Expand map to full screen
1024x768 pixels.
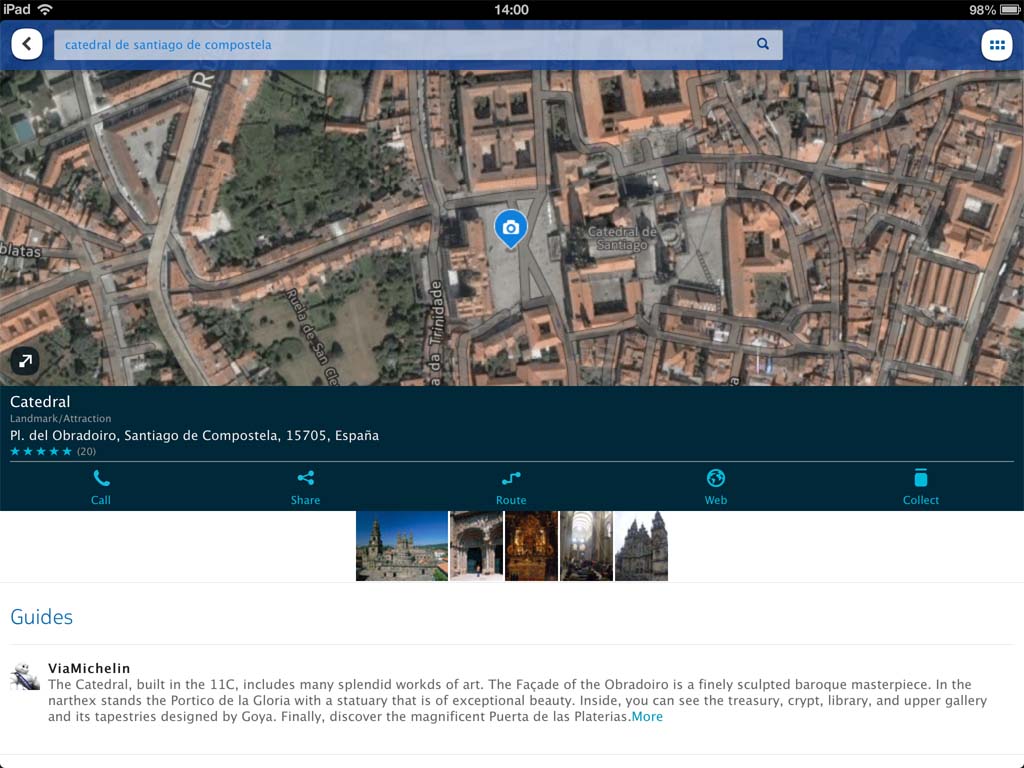click(x=25, y=360)
